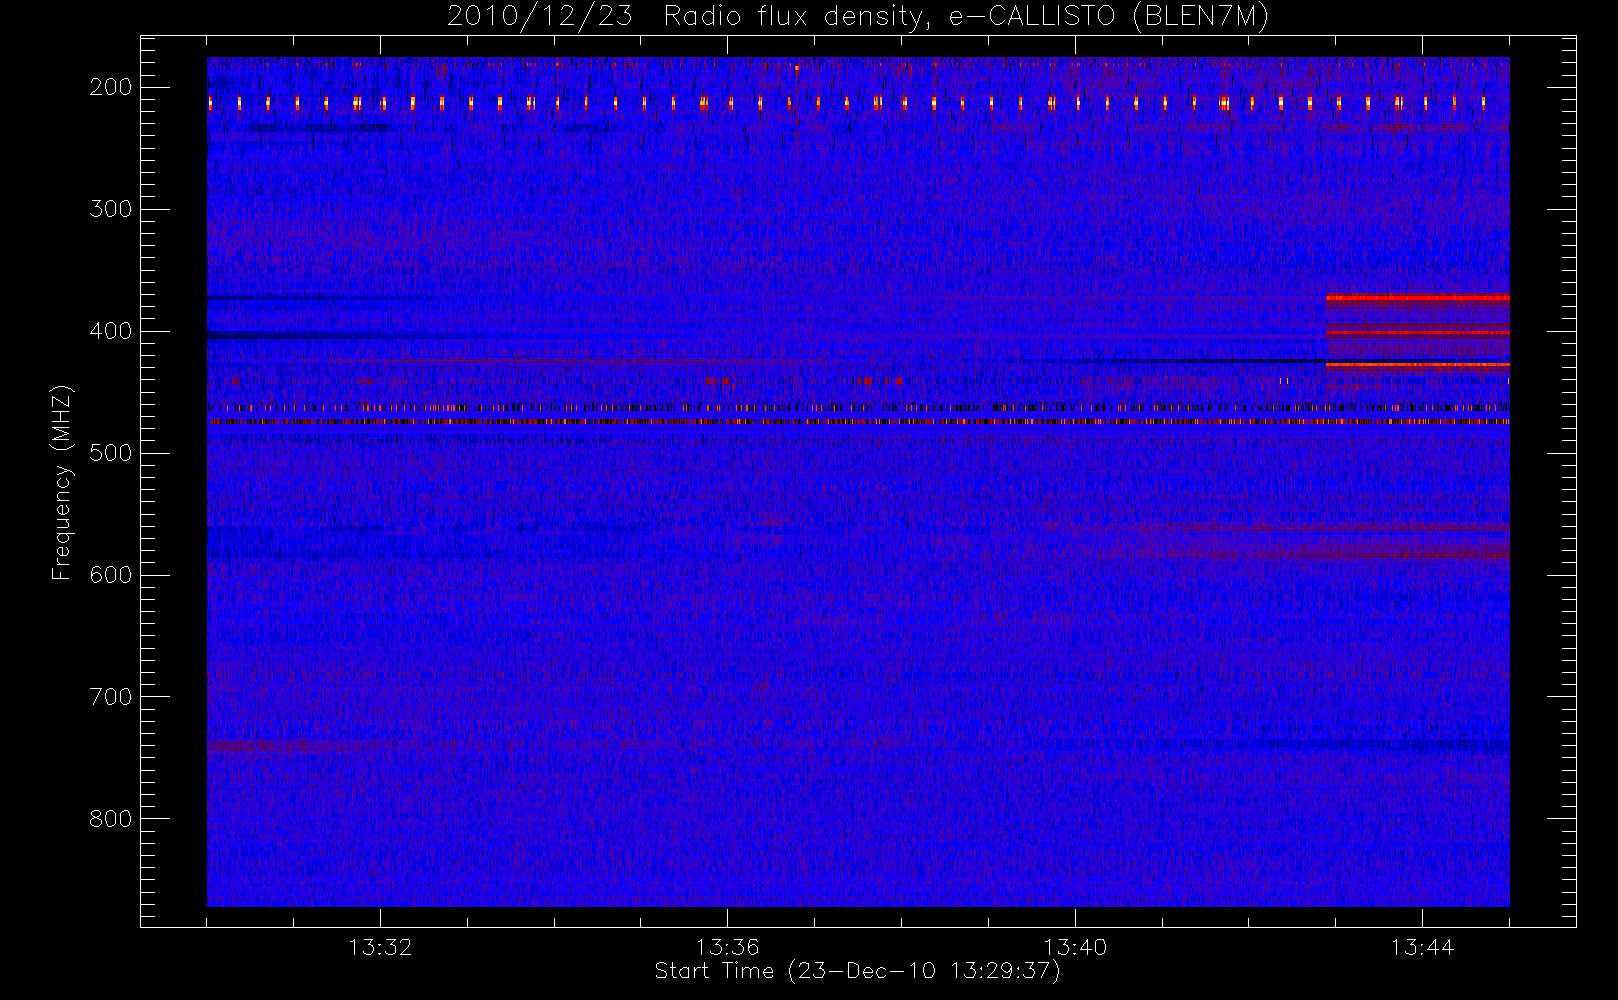Click the orange dashed interference line near 475 MHz
This screenshot has width=1618, height=1000.
pos(858,422)
